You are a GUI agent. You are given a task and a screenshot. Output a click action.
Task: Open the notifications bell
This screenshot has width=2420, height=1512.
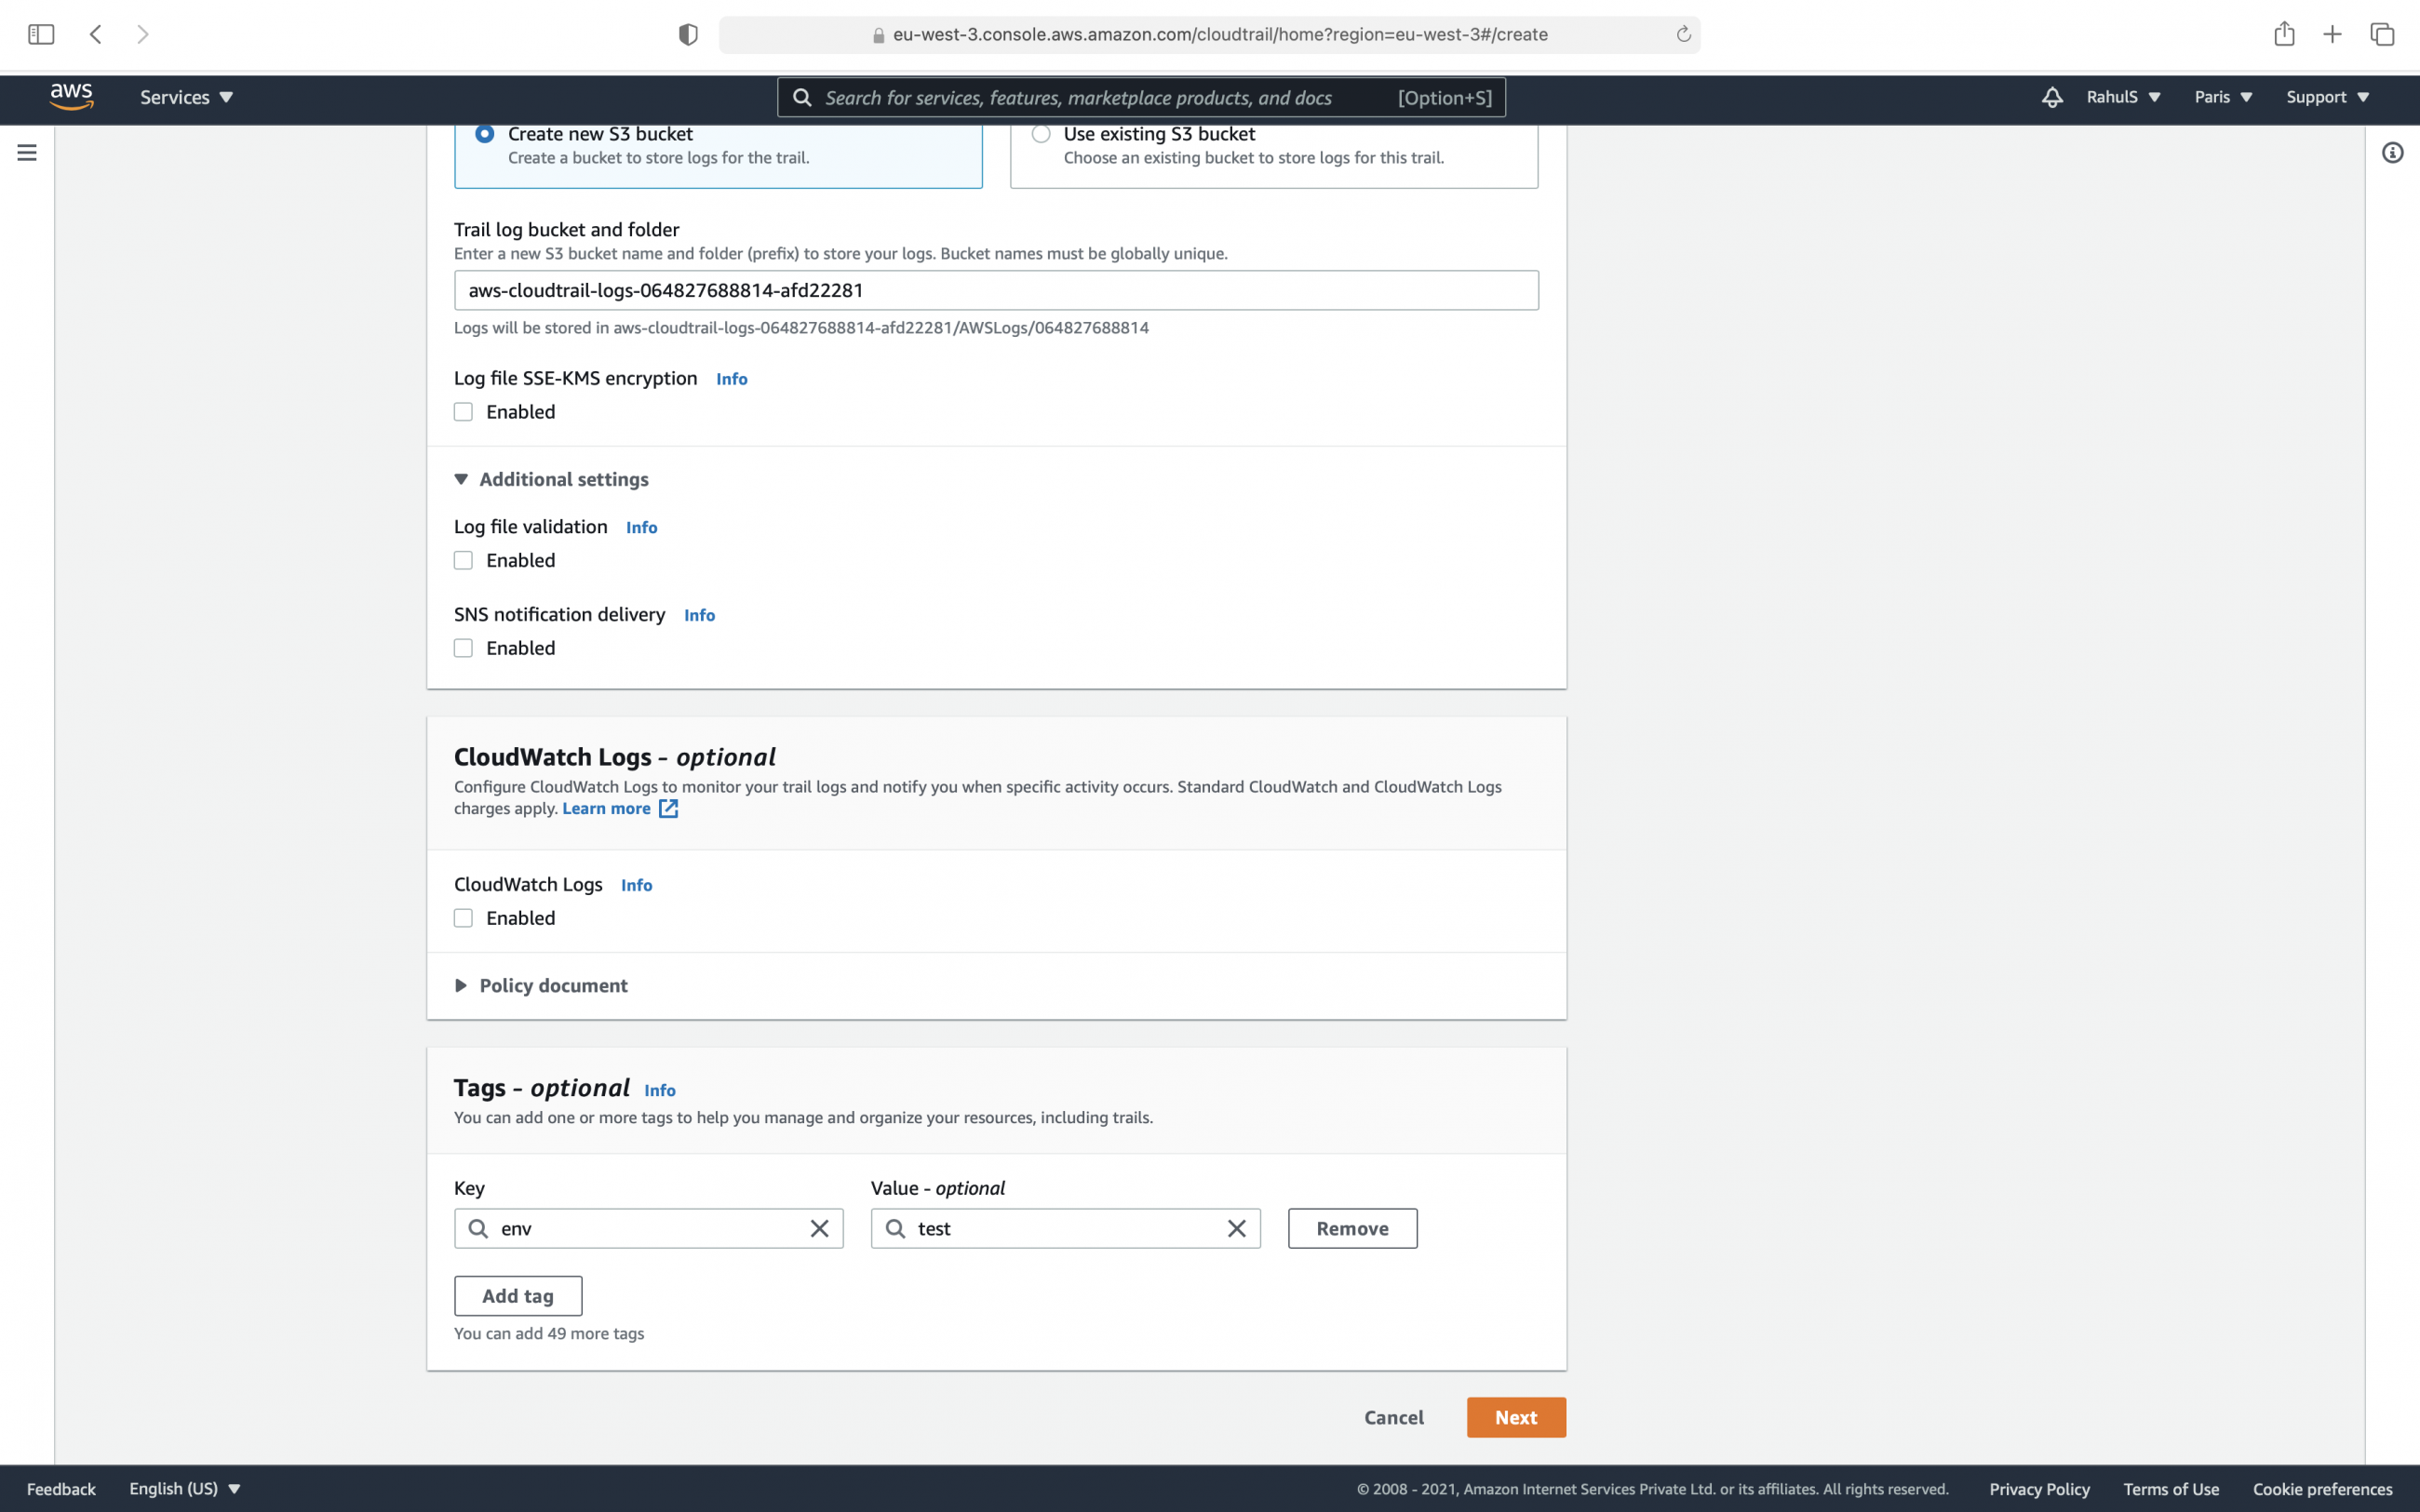click(x=2052, y=97)
